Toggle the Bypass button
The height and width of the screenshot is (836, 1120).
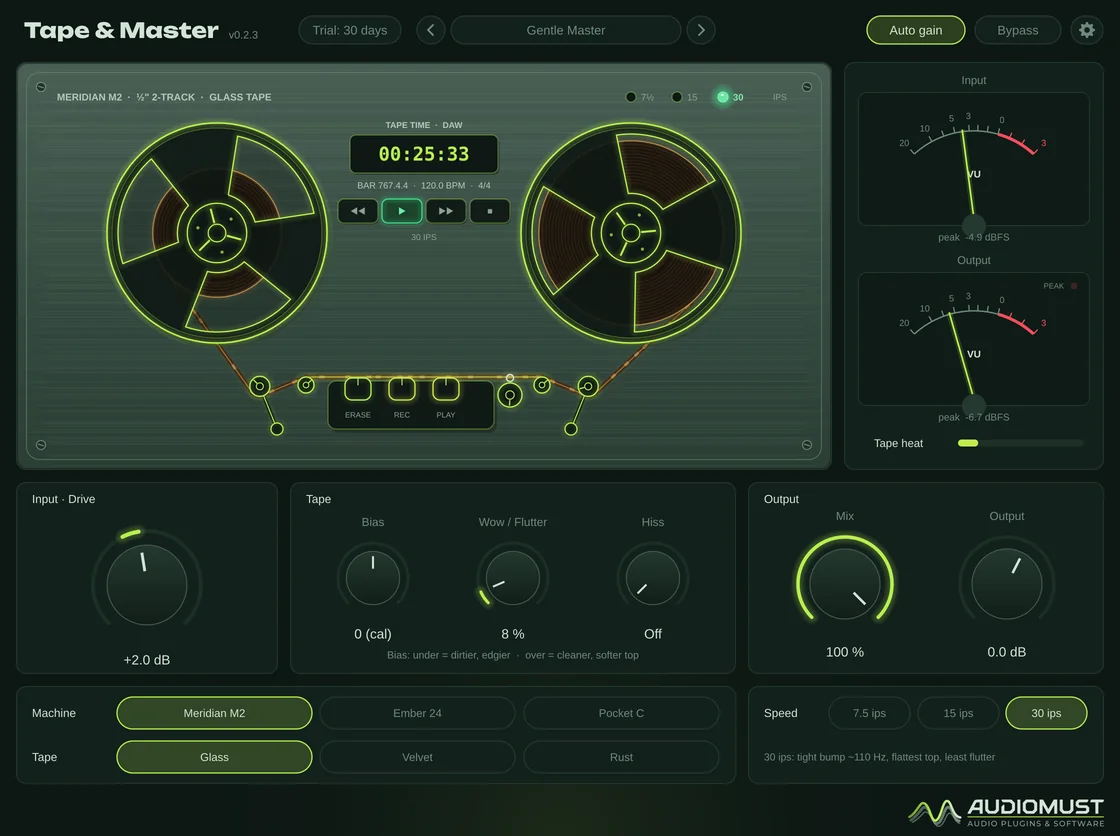(x=1017, y=30)
